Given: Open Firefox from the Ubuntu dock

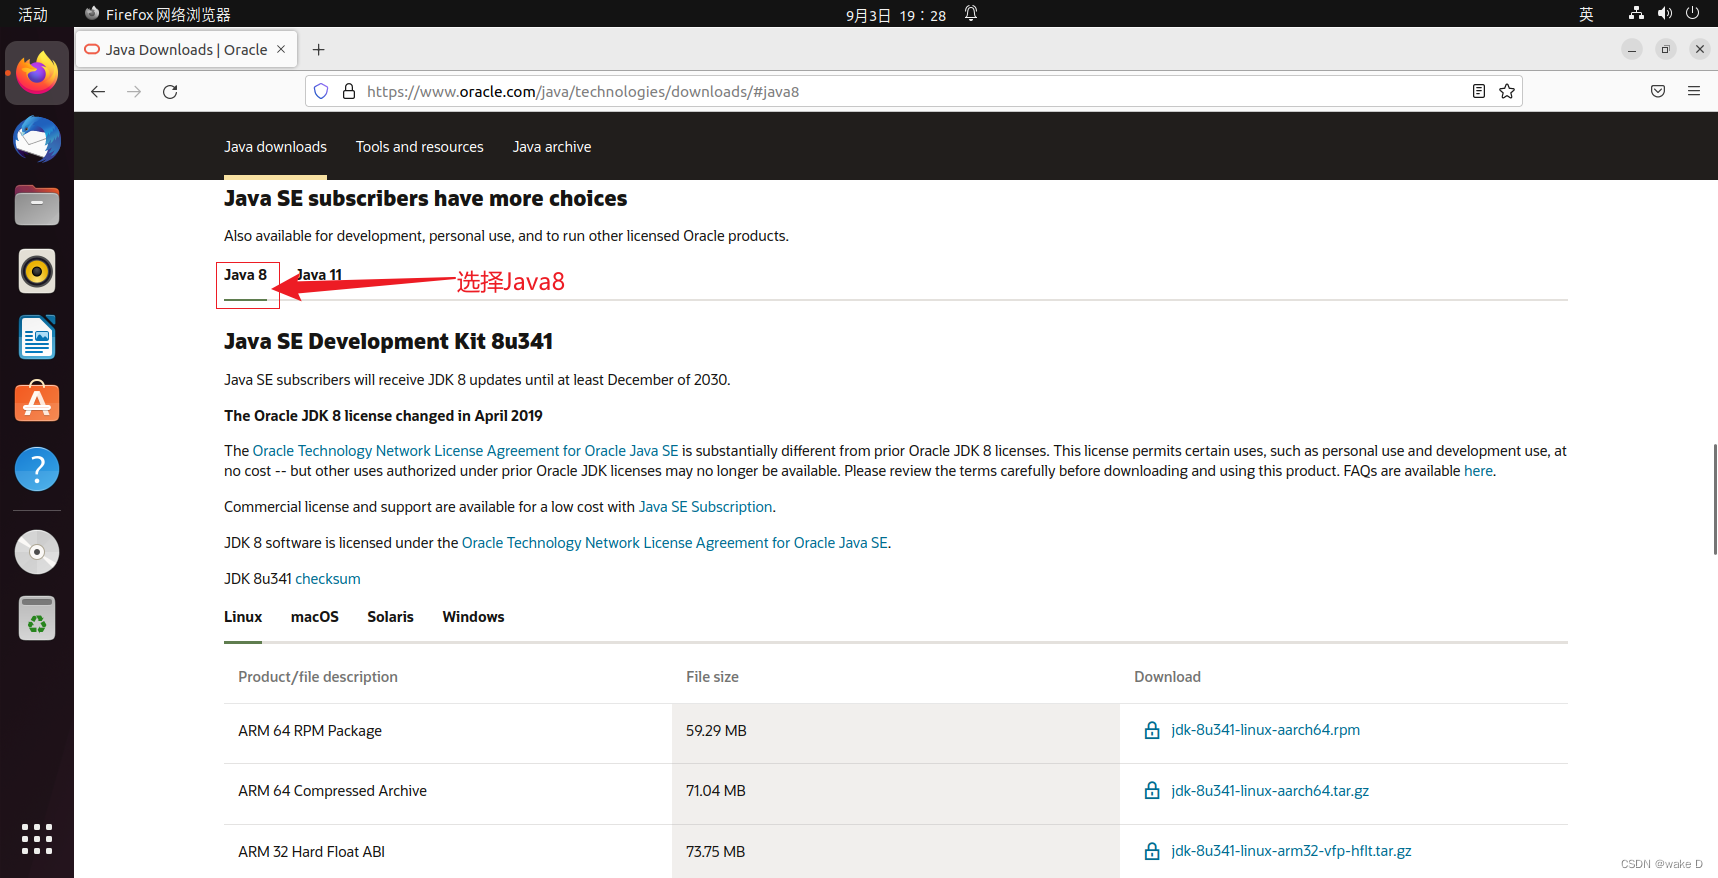Looking at the screenshot, I should [x=37, y=73].
